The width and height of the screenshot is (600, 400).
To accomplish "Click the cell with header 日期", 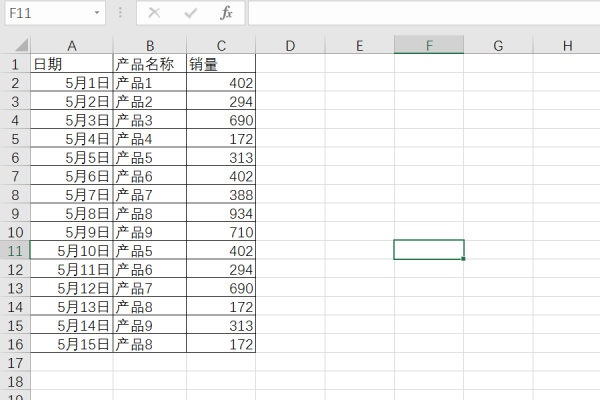I will 72,64.
